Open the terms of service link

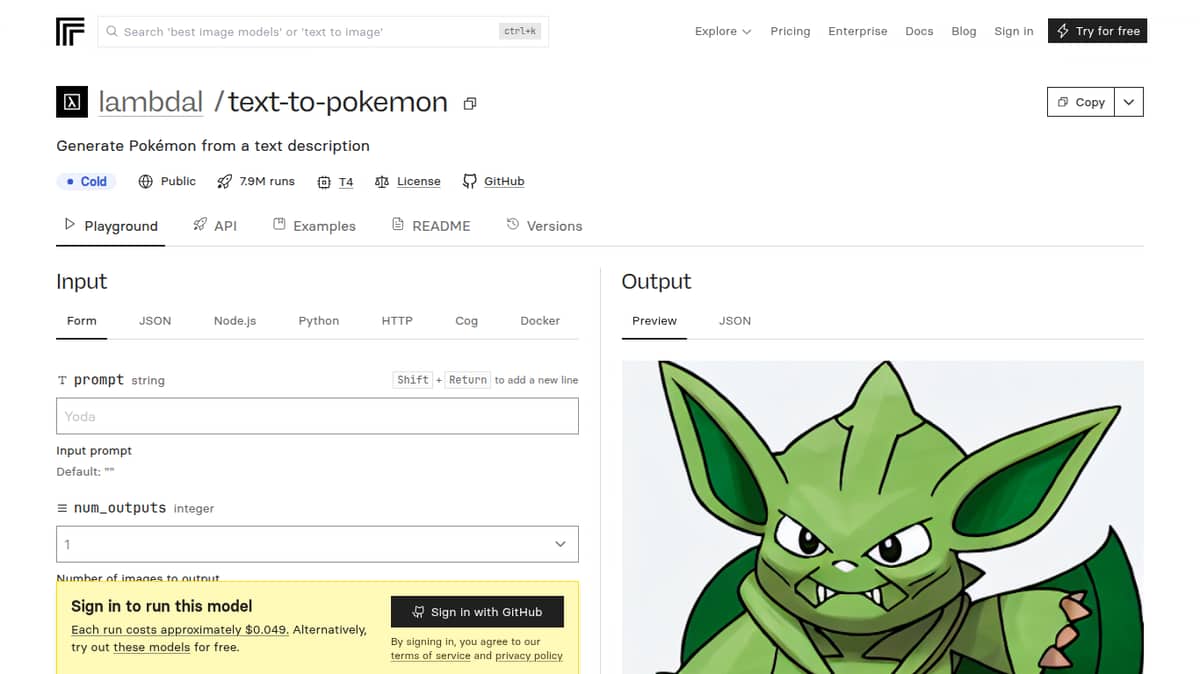(430, 656)
